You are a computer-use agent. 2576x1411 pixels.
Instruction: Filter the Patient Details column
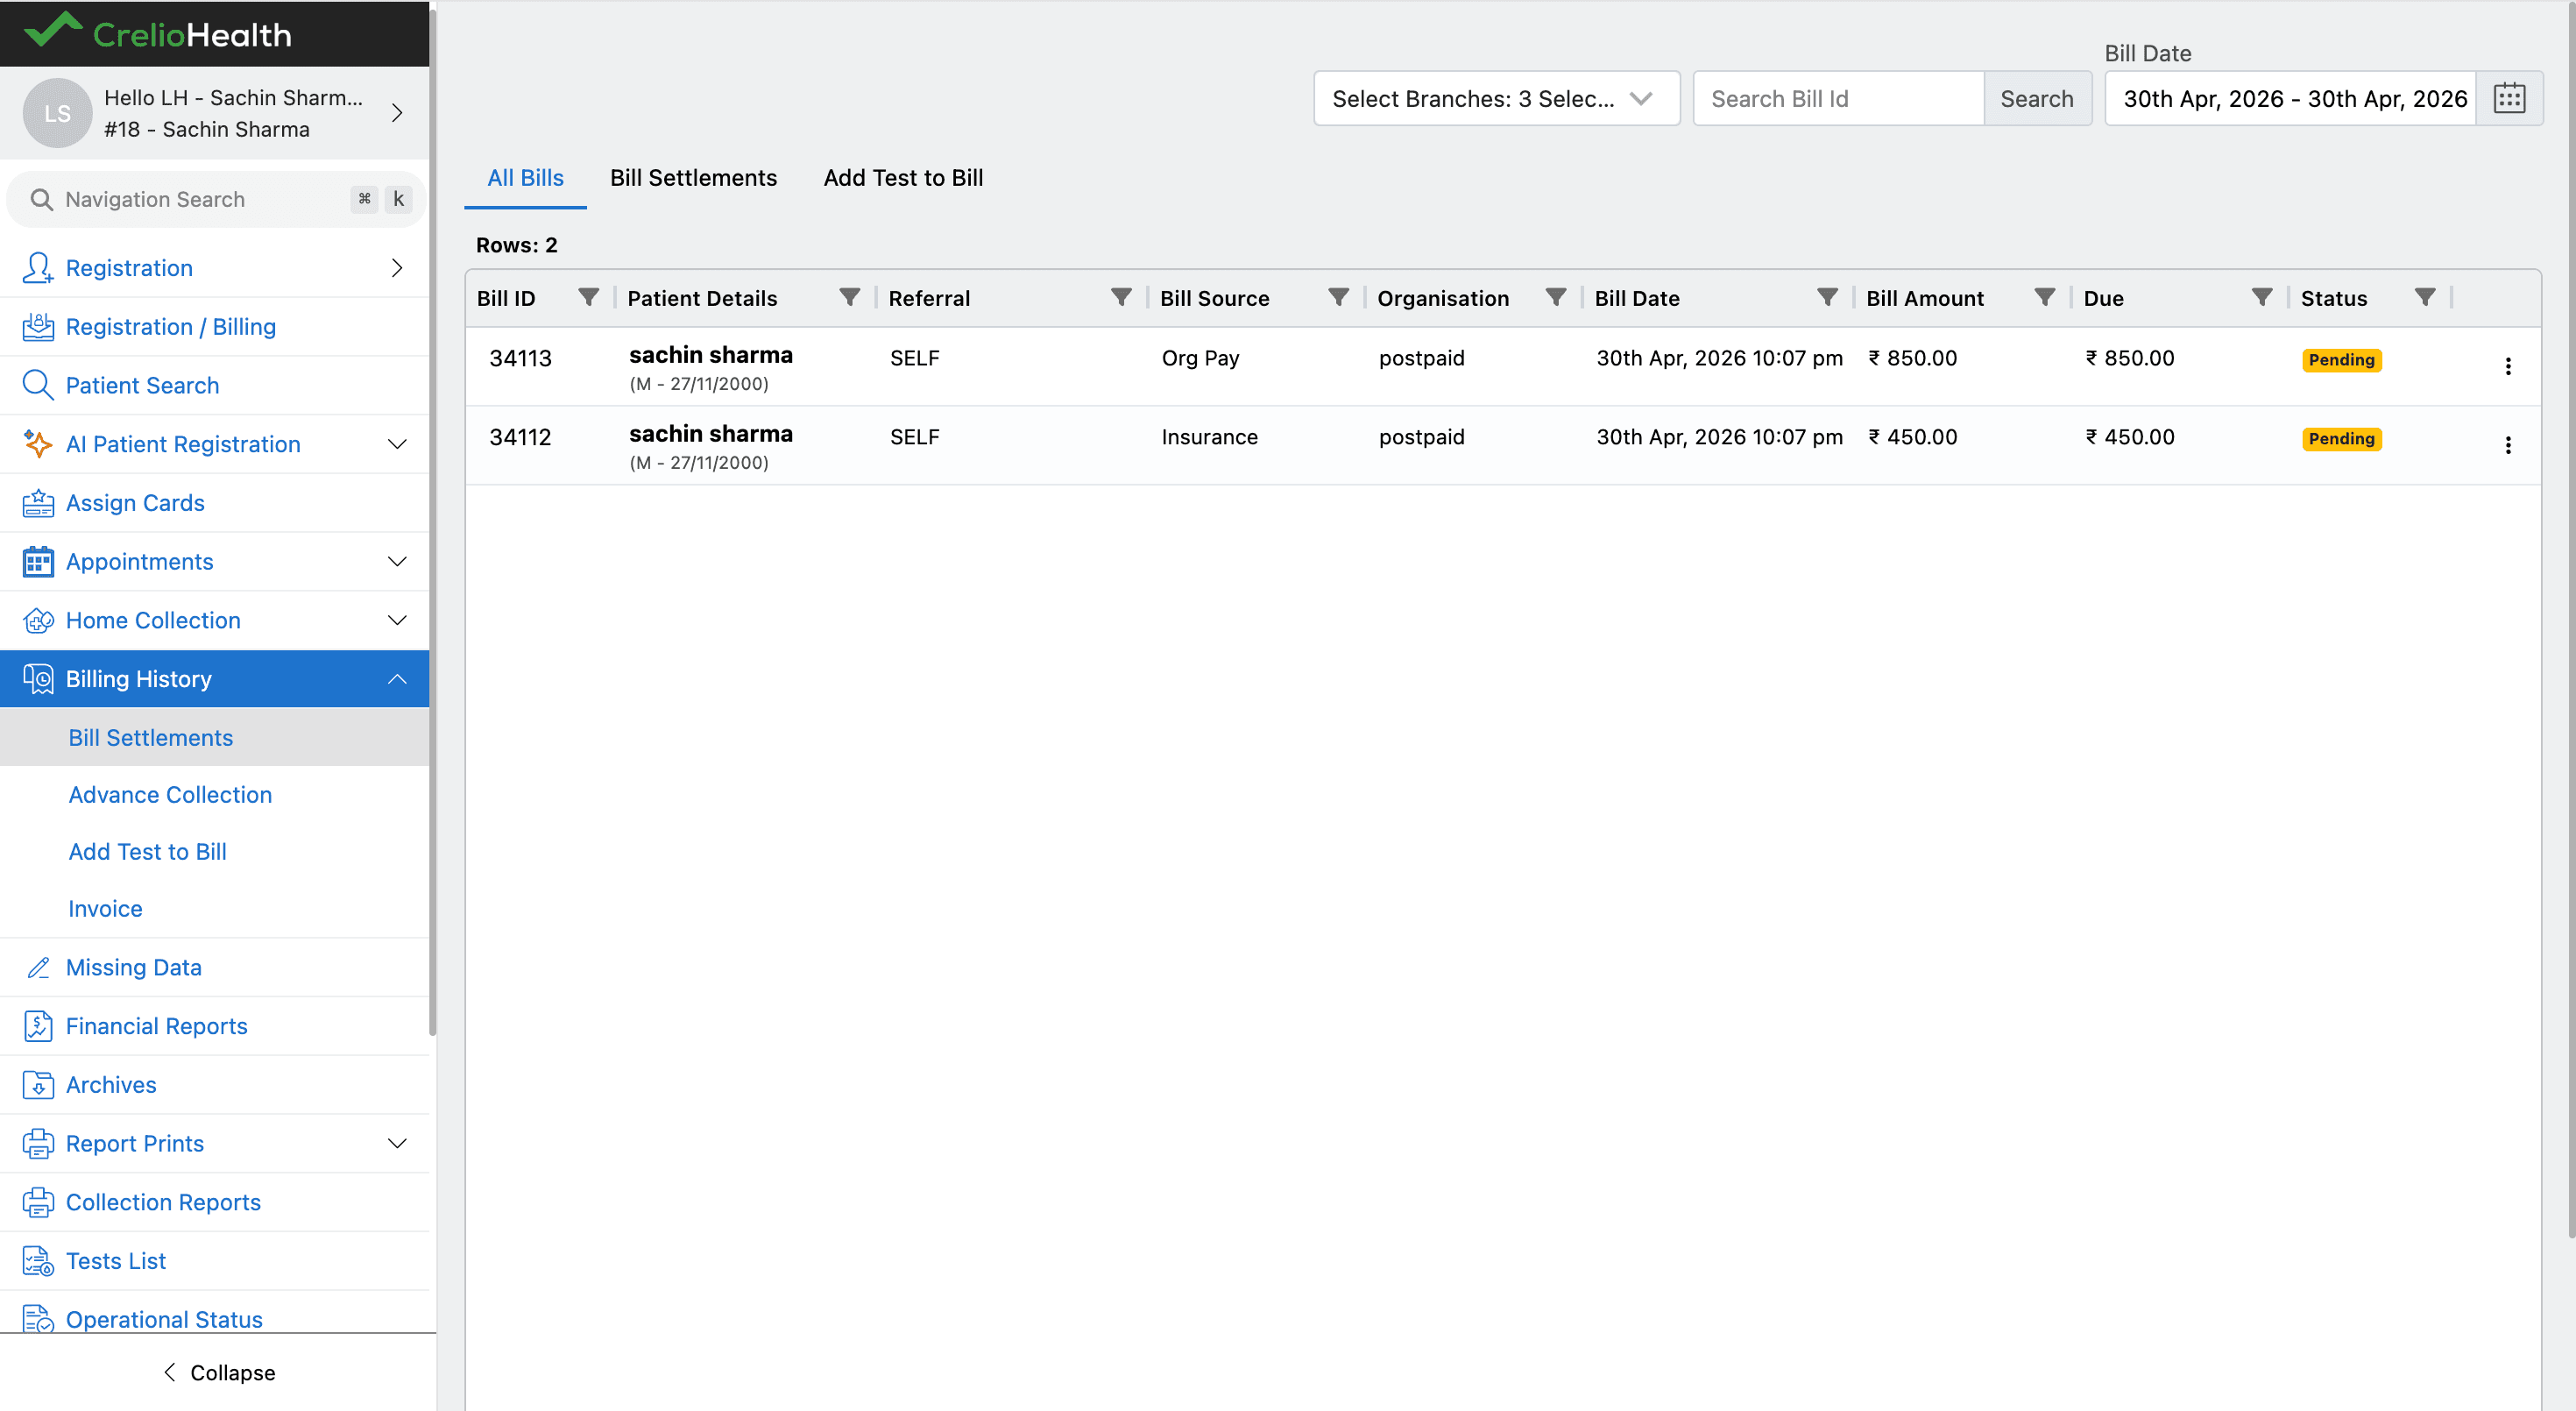850,297
